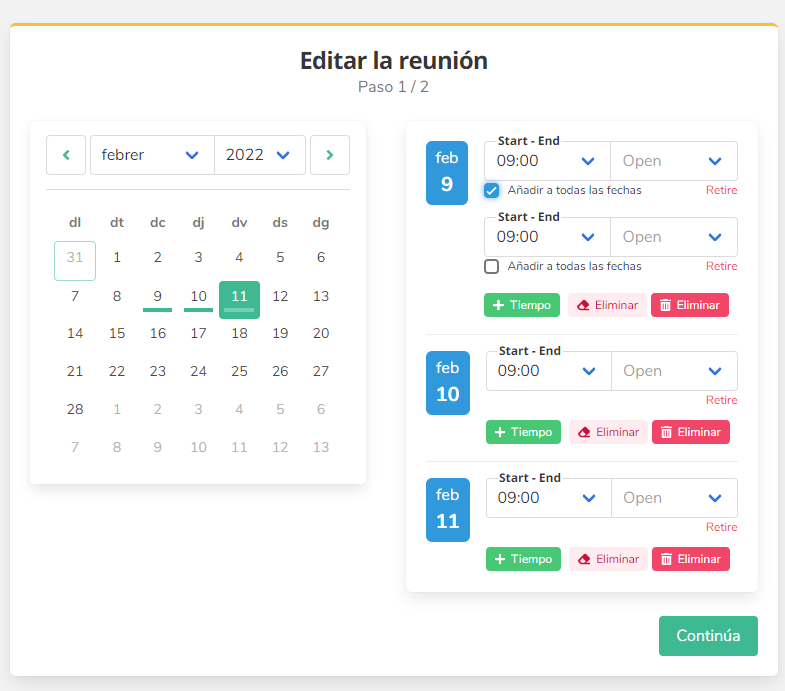Click the red trash Eliminar button for feb 10
This screenshot has width=785, height=691.
click(x=690, y=432)
